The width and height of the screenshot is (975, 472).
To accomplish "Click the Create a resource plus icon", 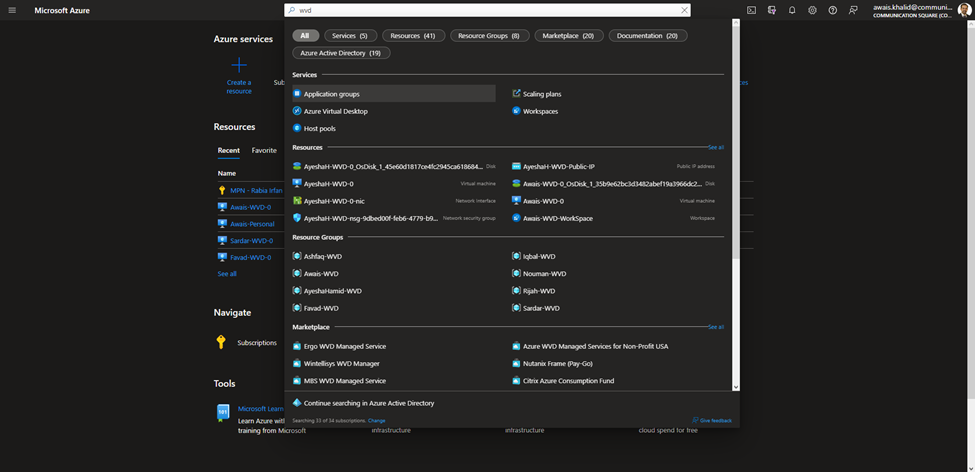I will 239,65.
